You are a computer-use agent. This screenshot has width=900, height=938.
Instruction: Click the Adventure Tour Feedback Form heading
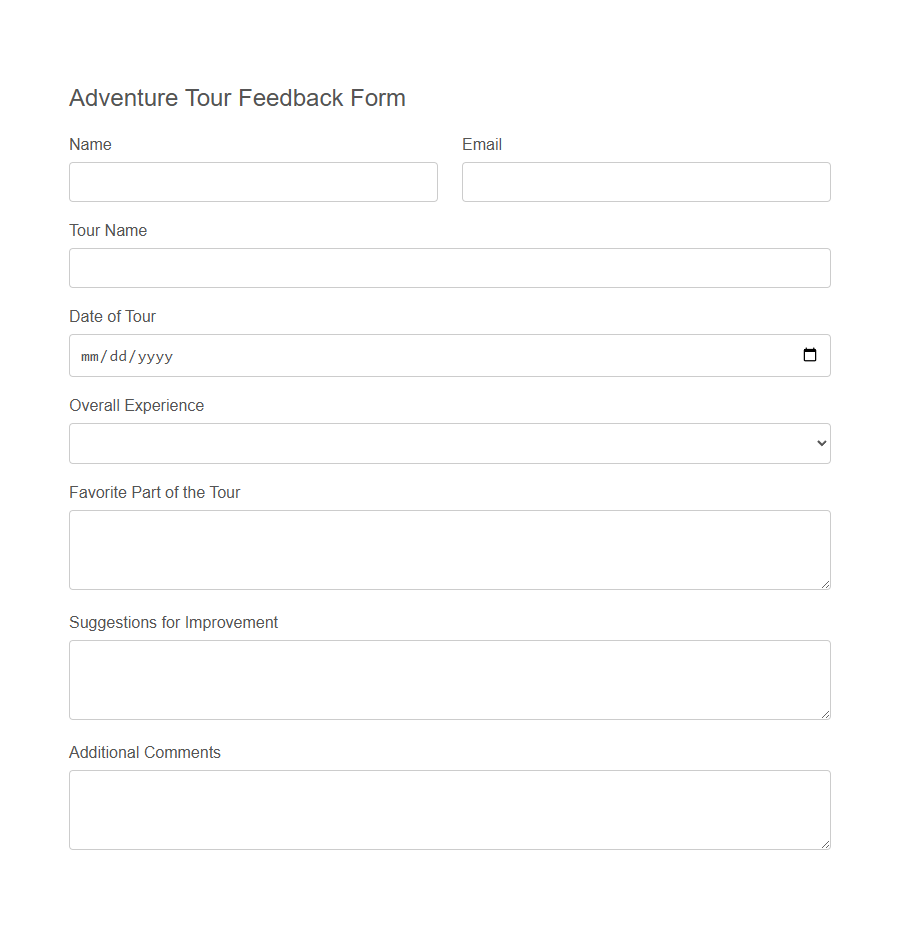pyautogui.click(x=237, y=98)
